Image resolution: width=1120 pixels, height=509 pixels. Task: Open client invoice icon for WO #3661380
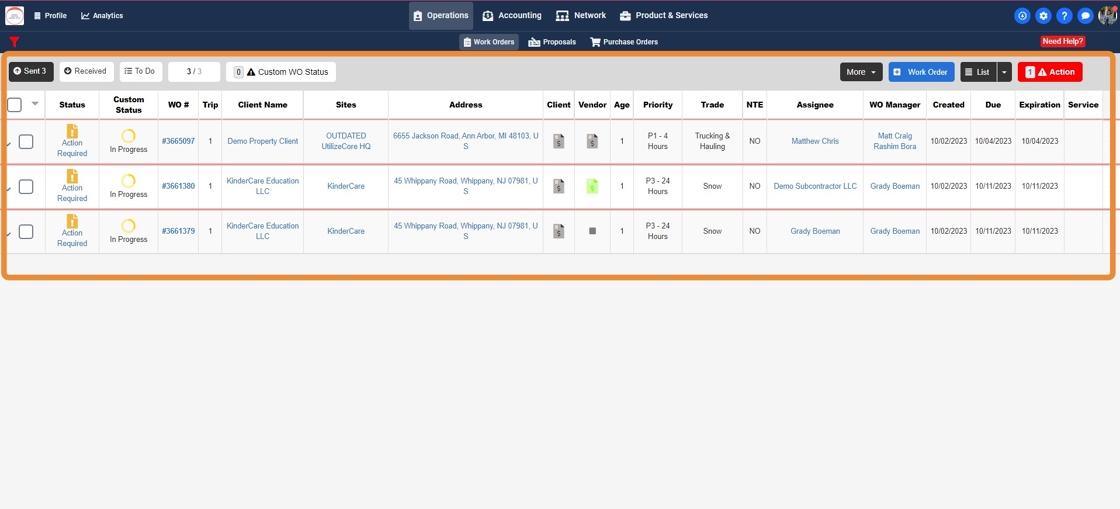[559, 186]
